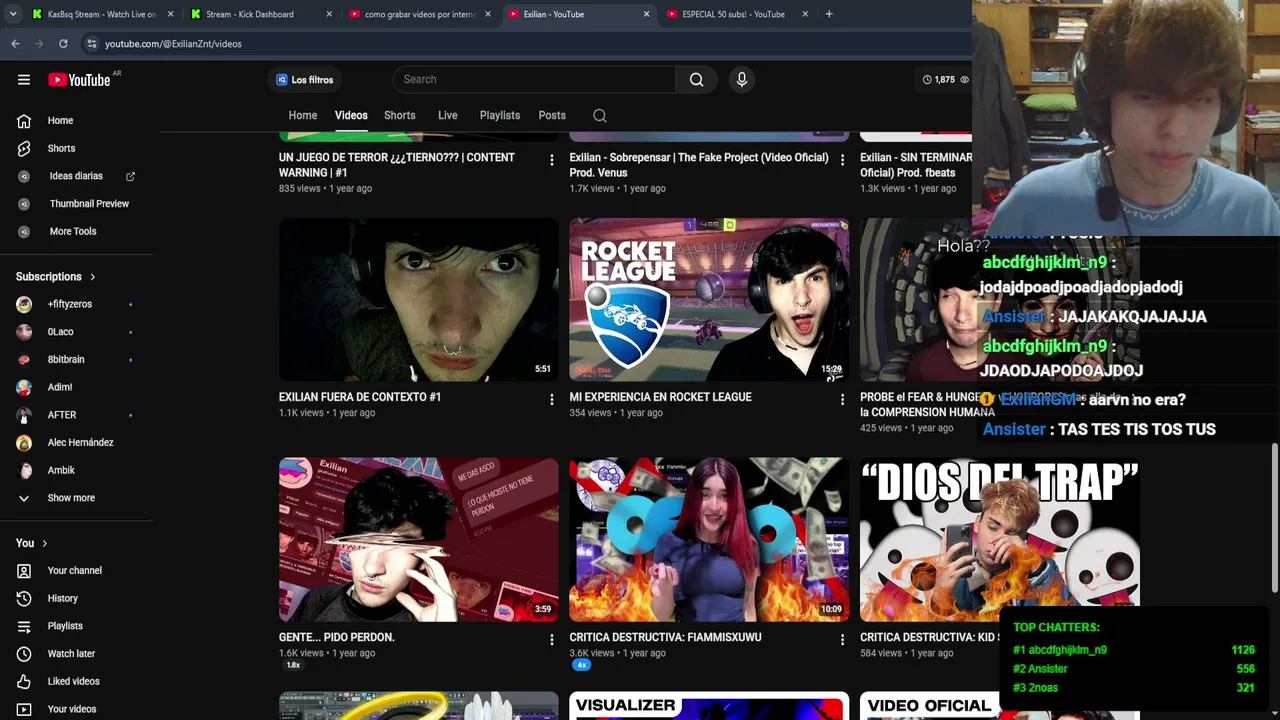Click the page vertical scrollbar thumb

pos(1274,518)
